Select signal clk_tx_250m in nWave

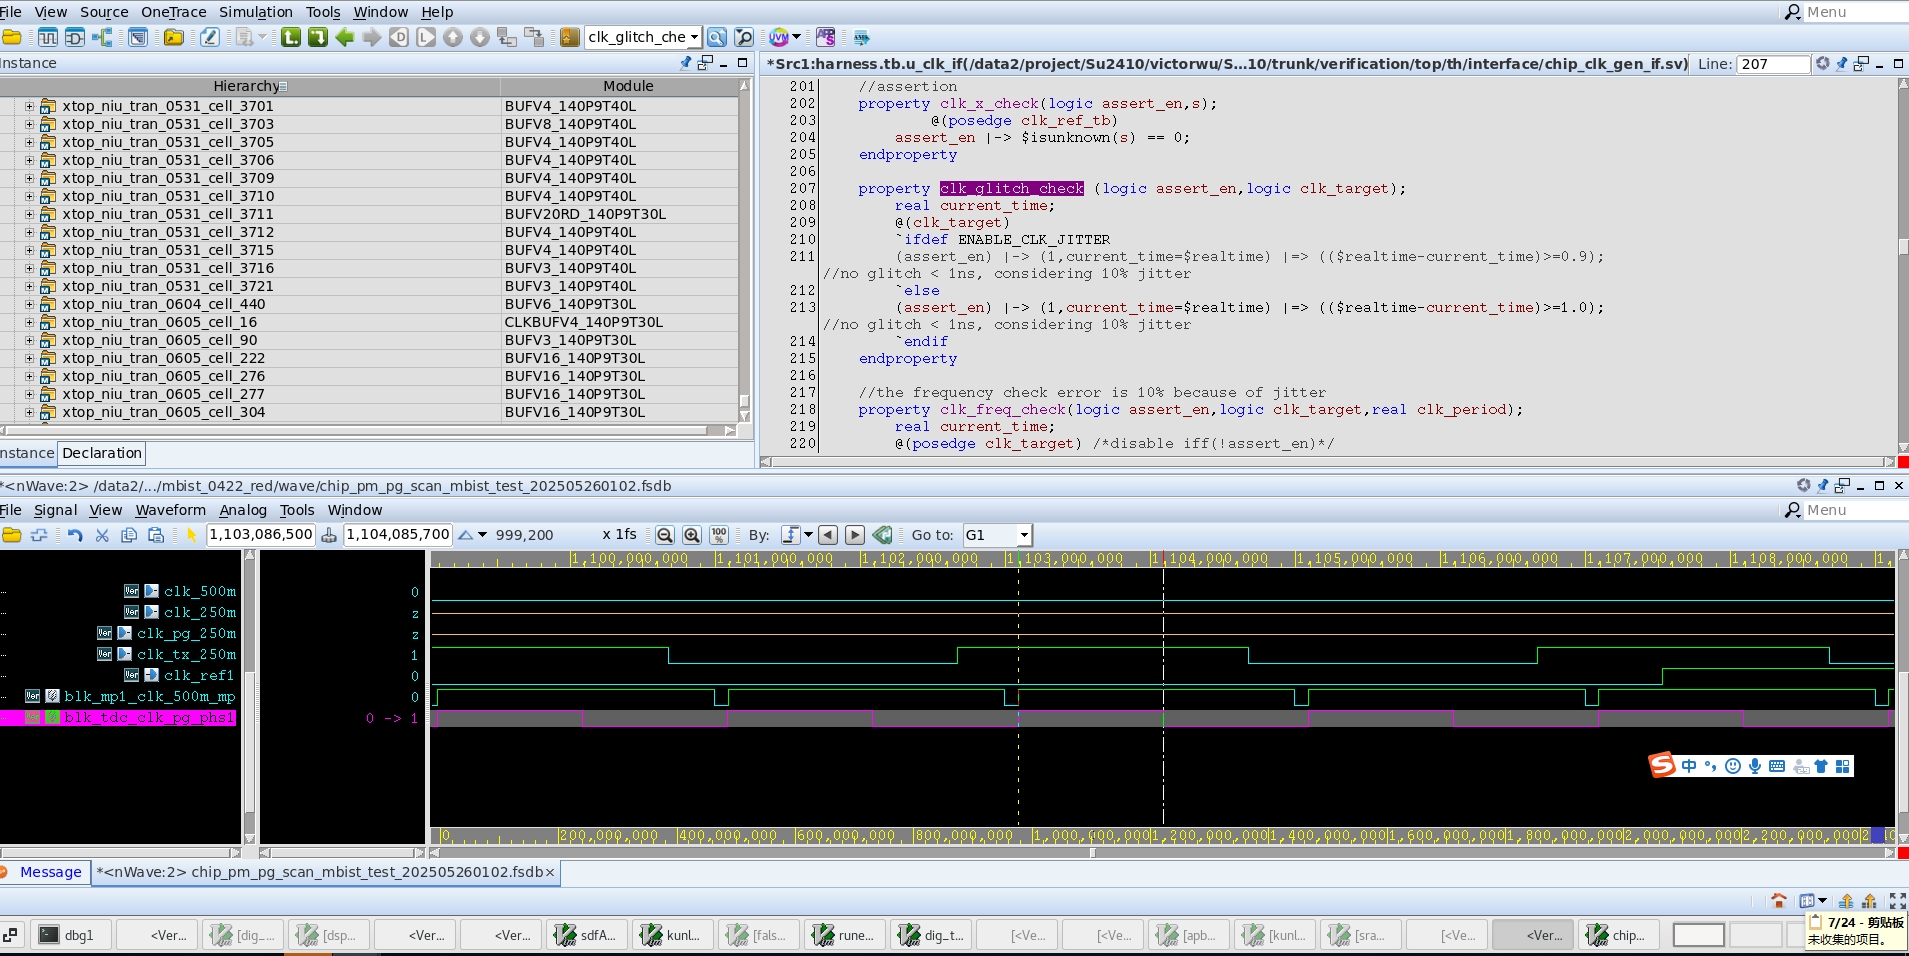click(187, 654)
